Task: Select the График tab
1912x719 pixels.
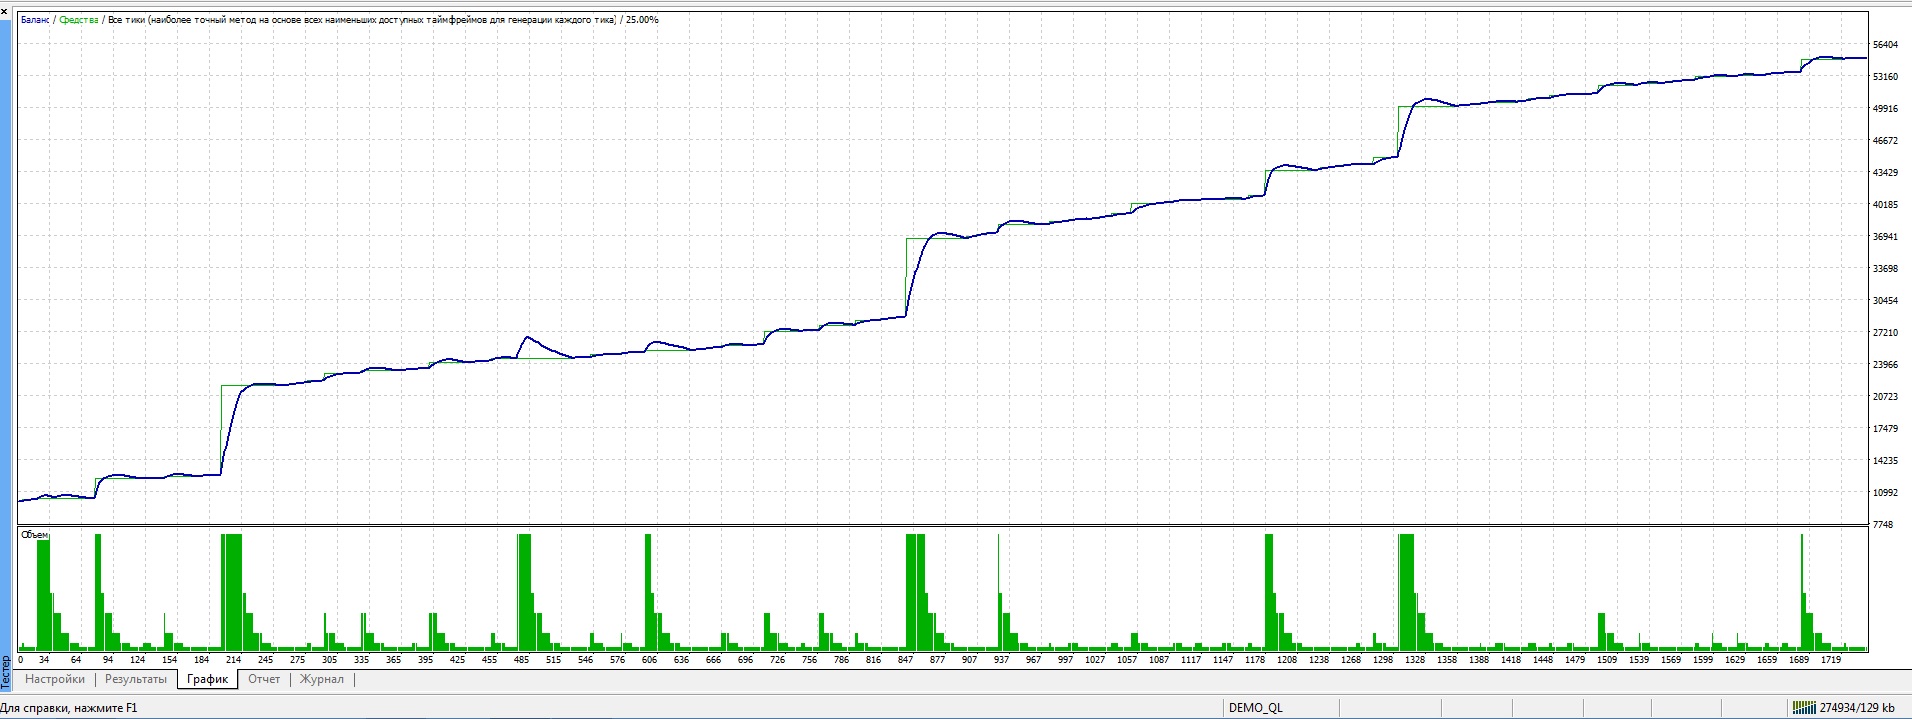Action: point(208,679)
